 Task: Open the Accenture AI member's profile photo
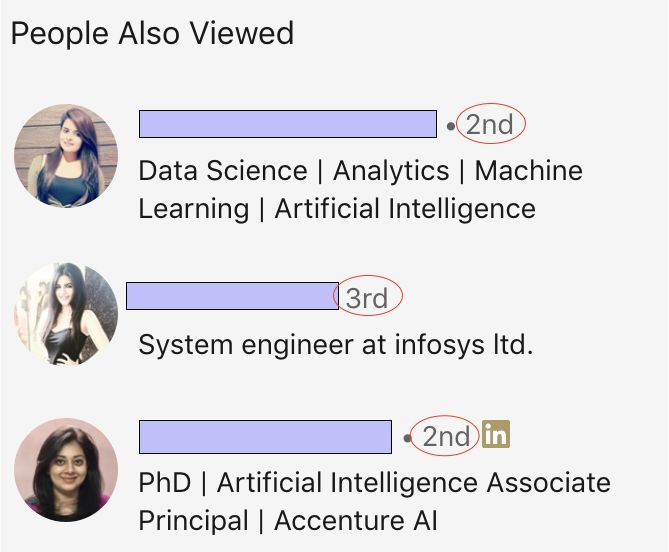click(x=66, y=470)
